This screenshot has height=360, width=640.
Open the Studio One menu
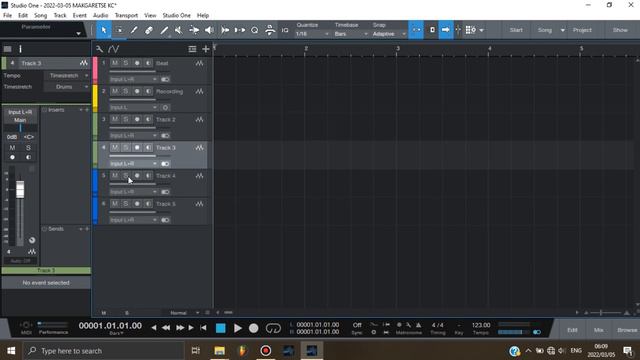click(177, 16)
